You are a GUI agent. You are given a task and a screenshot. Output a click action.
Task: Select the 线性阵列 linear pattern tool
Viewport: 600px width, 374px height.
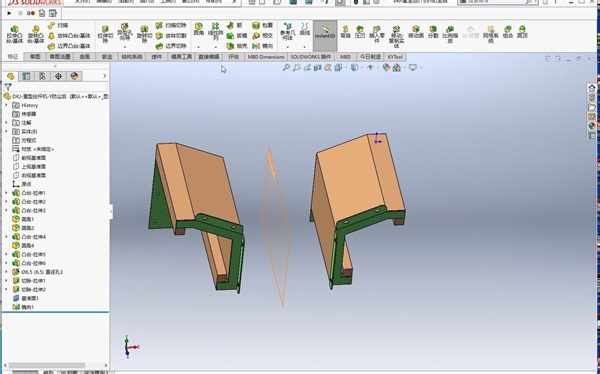click(215, 32)
